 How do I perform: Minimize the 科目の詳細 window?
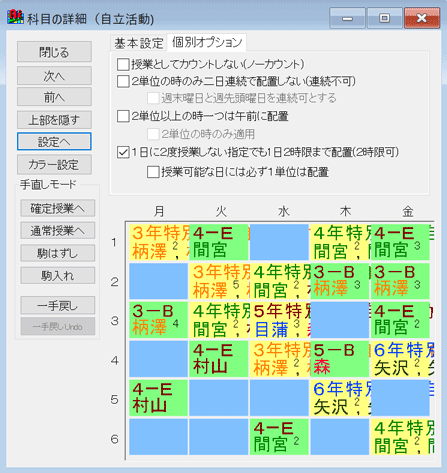pos(347,18)
